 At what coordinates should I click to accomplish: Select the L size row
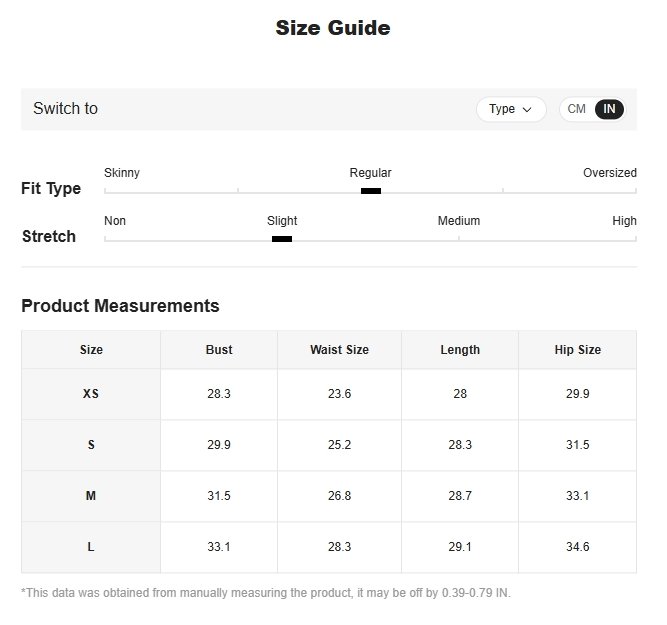[x=91, y=547]
